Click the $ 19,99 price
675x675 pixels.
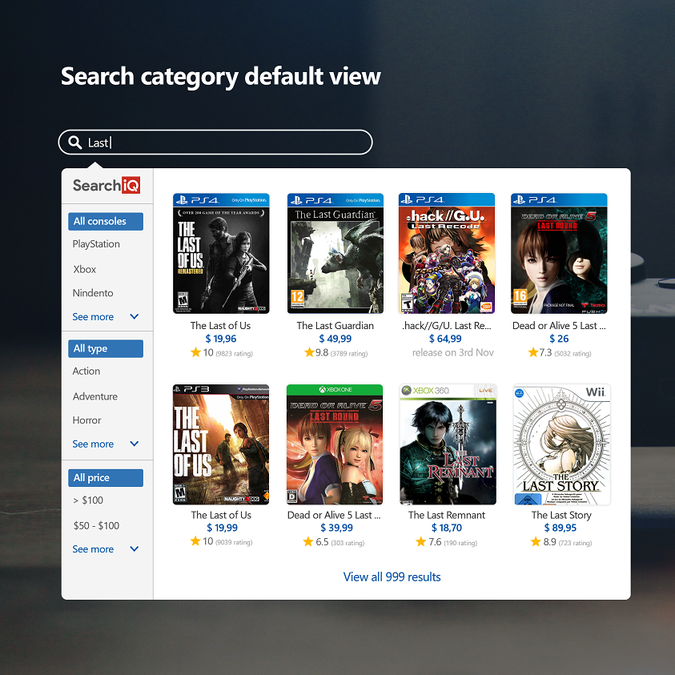[x=222, y=528]
